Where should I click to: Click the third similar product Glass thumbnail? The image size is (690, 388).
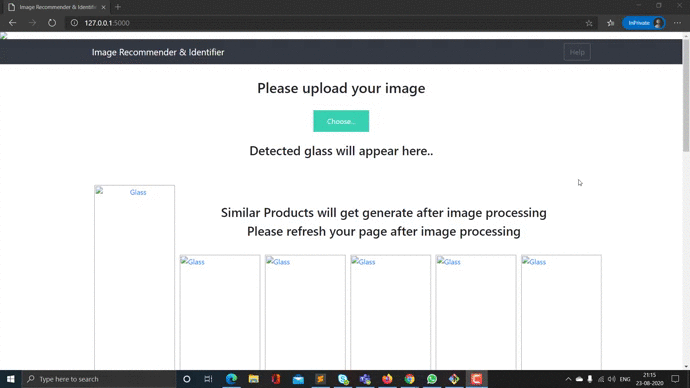pos(390,312)
